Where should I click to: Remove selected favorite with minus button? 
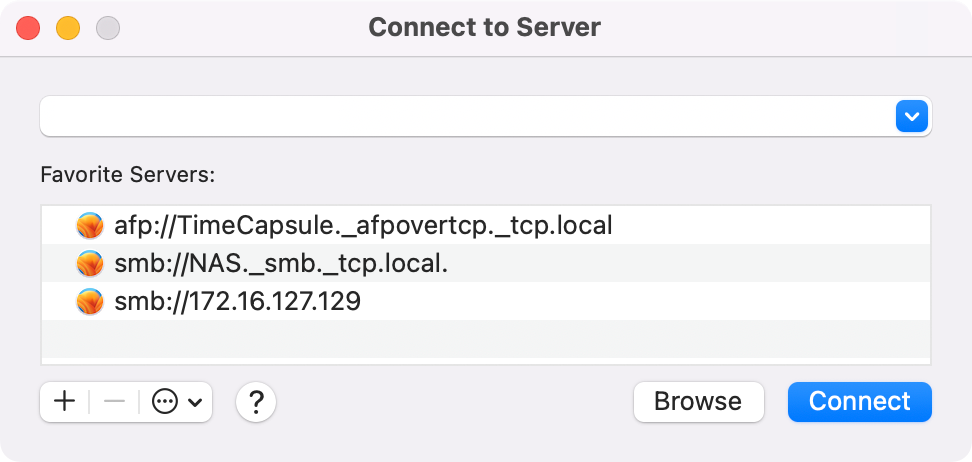click(x=114, y=402)
